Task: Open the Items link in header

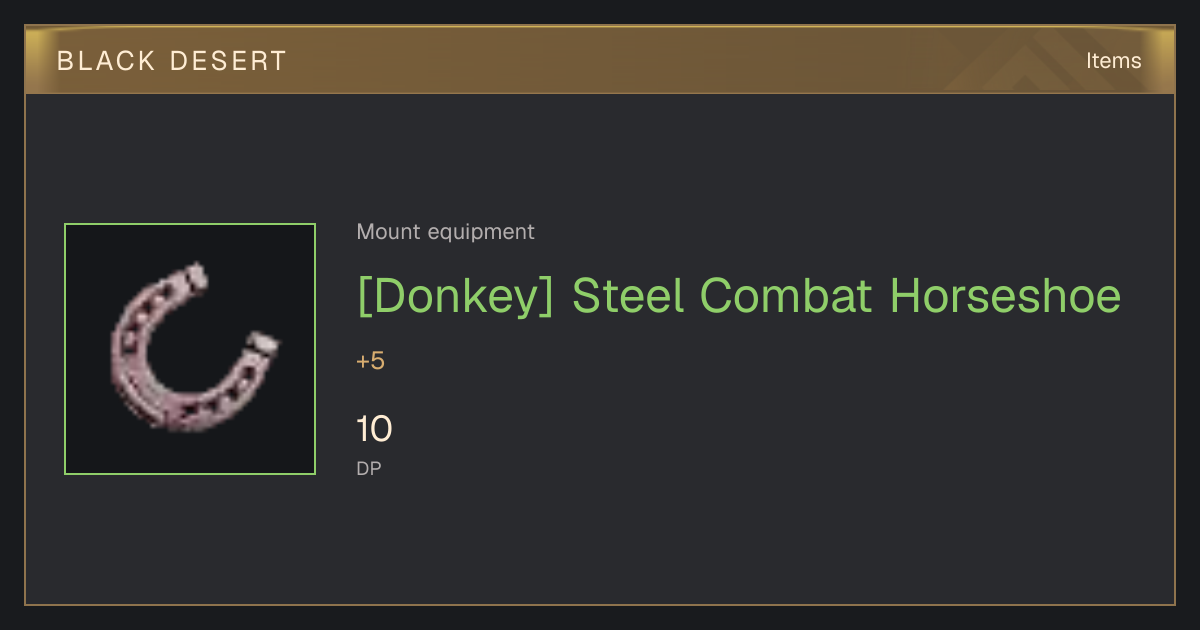Action: 1113,61
